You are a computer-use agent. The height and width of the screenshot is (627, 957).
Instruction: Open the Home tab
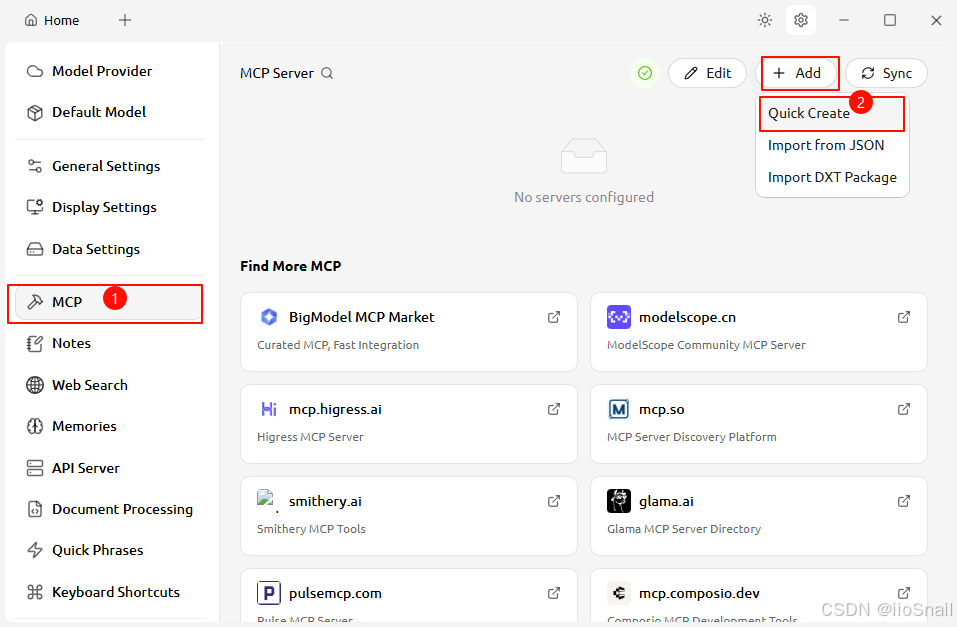[52, 20]
